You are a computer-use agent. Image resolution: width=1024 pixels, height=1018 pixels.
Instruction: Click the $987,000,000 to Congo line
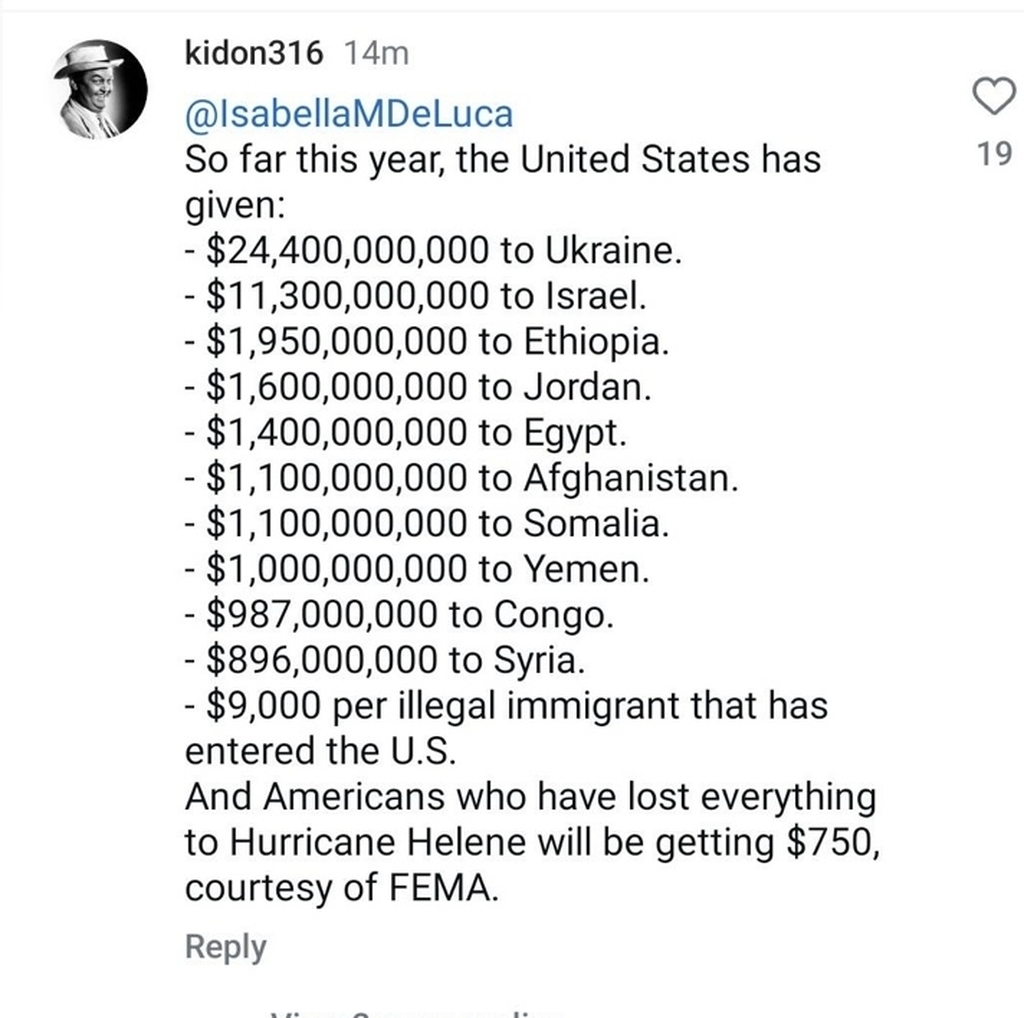(x=399, y=614)
